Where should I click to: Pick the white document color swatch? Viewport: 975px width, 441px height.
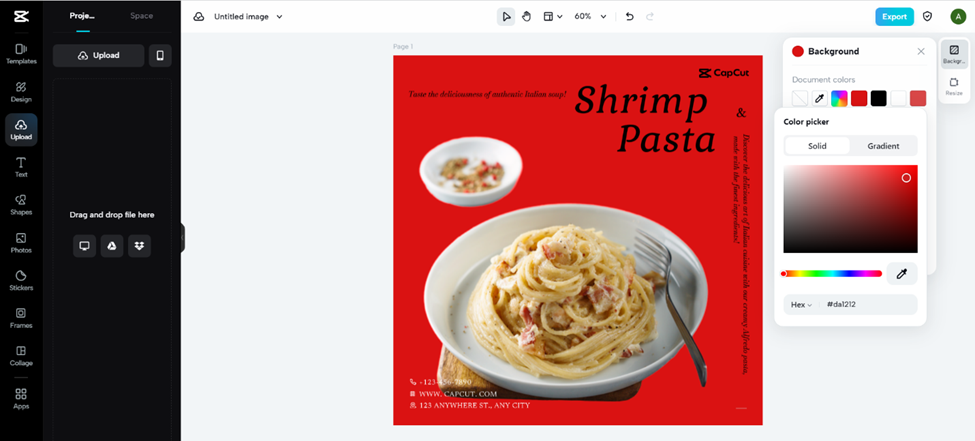[899, 98]
